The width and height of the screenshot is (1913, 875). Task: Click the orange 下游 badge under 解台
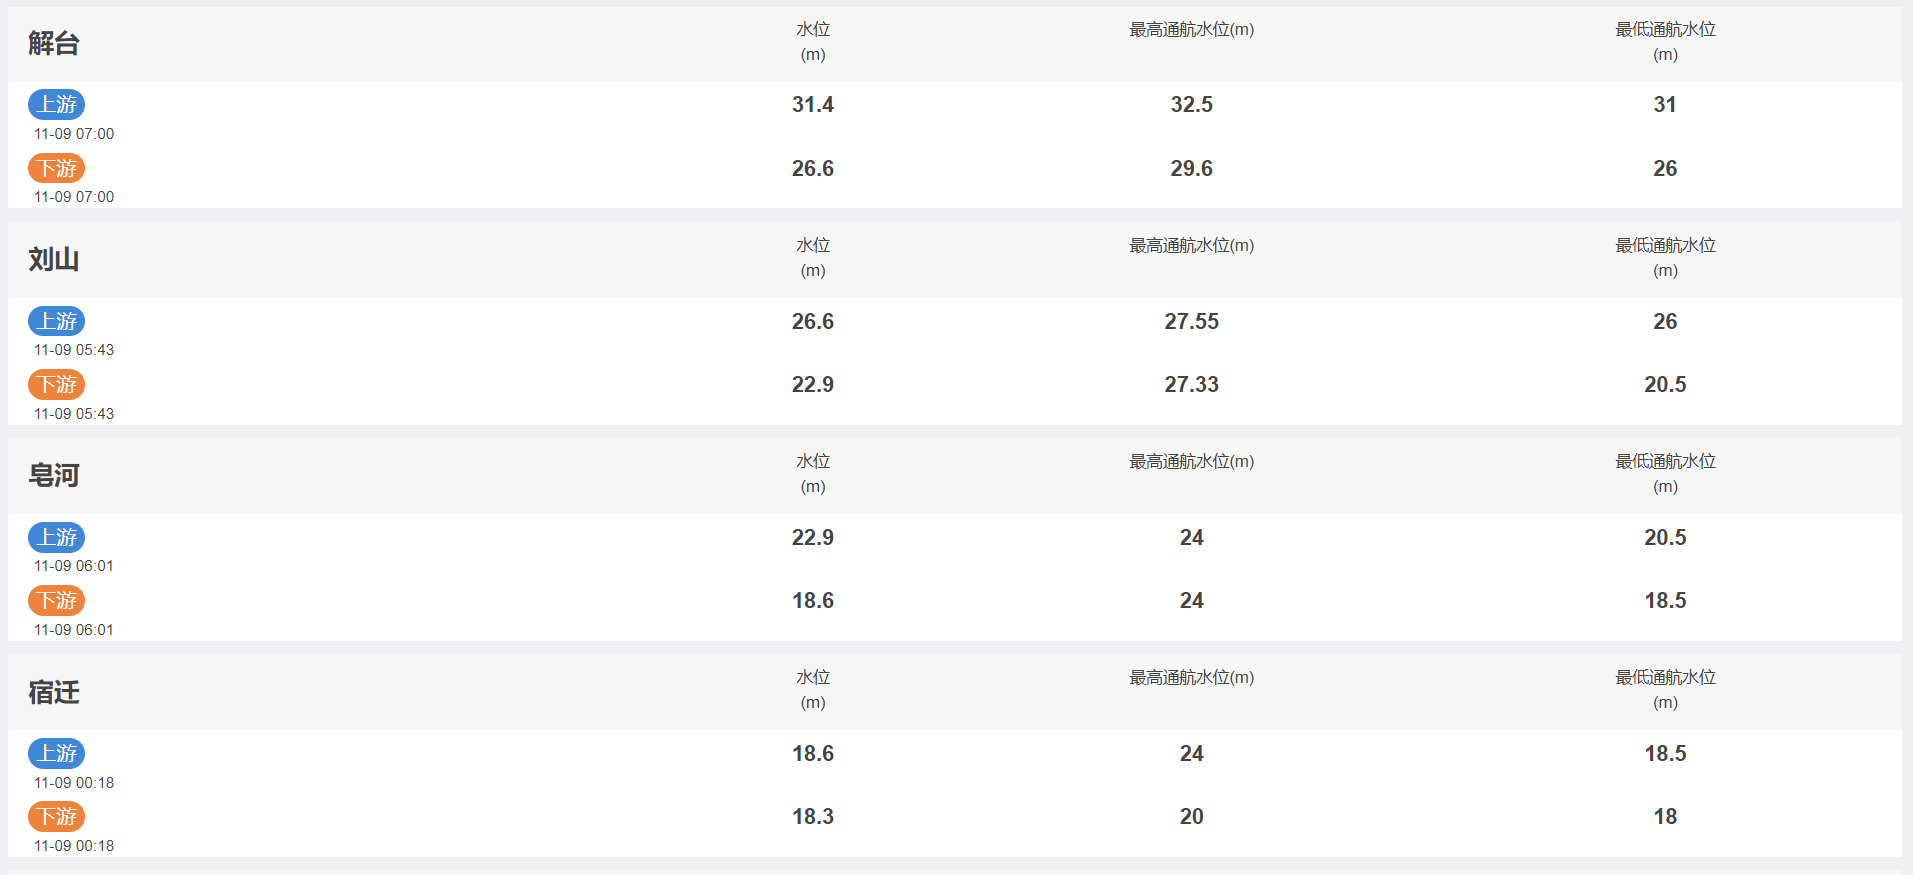pos(57,168)
